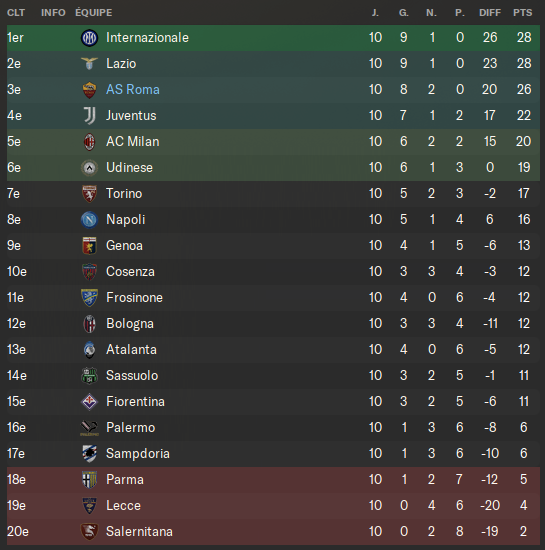The width and height of the screenshot is (545, 550).
Task: Open the Udinese team name link
Action: pyautogui.click(x=129, y=167)
